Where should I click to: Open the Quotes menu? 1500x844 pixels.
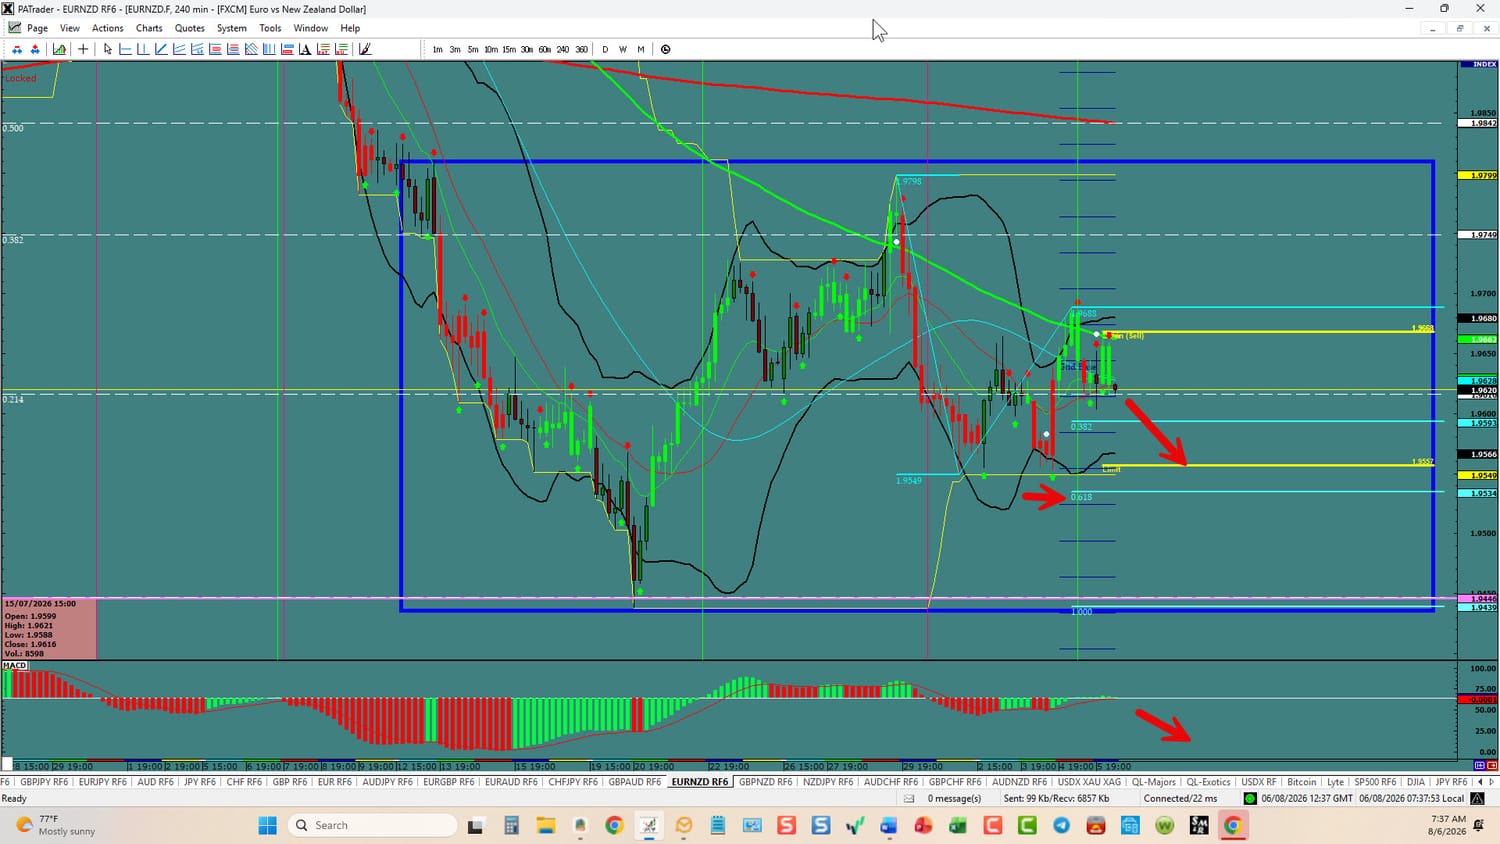(x=190, y=28)
